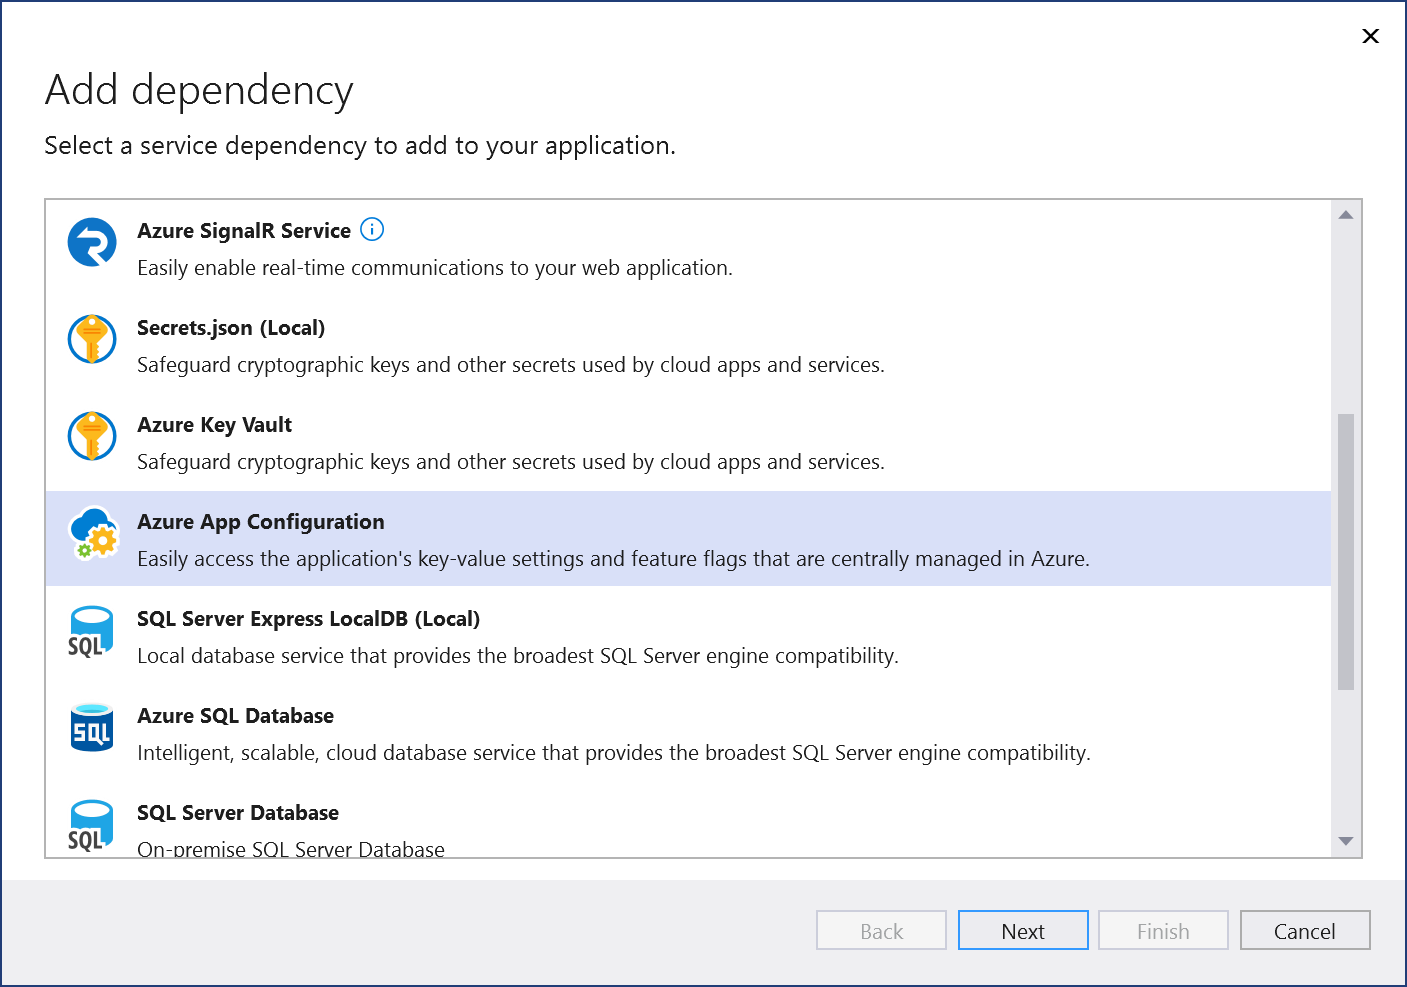
Task: Click the Finish button
Action: click(1163, 930)
